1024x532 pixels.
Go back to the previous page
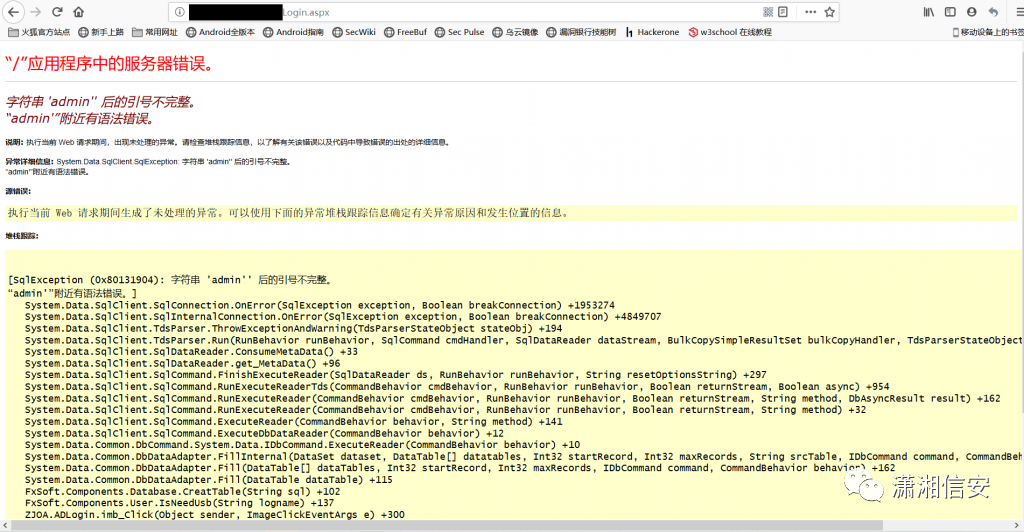pos(14,12)
